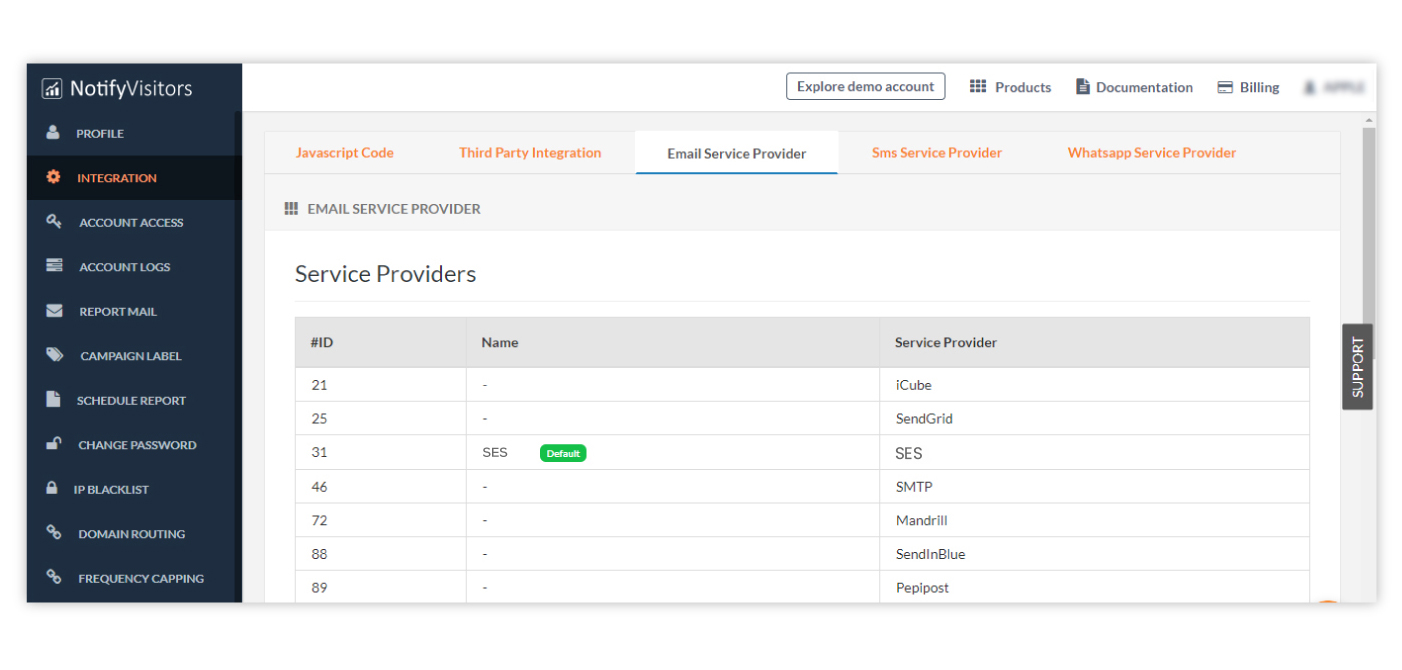Open Campaign Label in sidebar
This screenshot has height=670, width=1402.
click(134, 356)
